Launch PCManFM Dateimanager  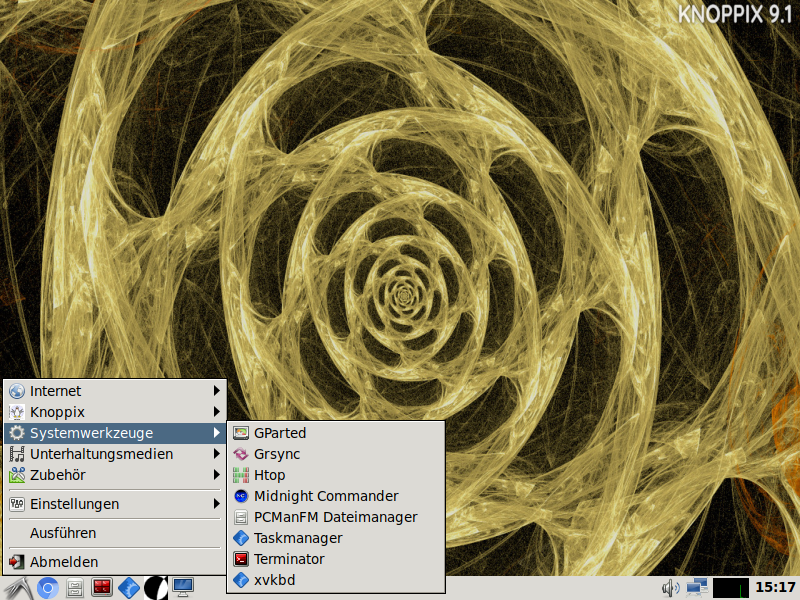click(x=336, y=517)
